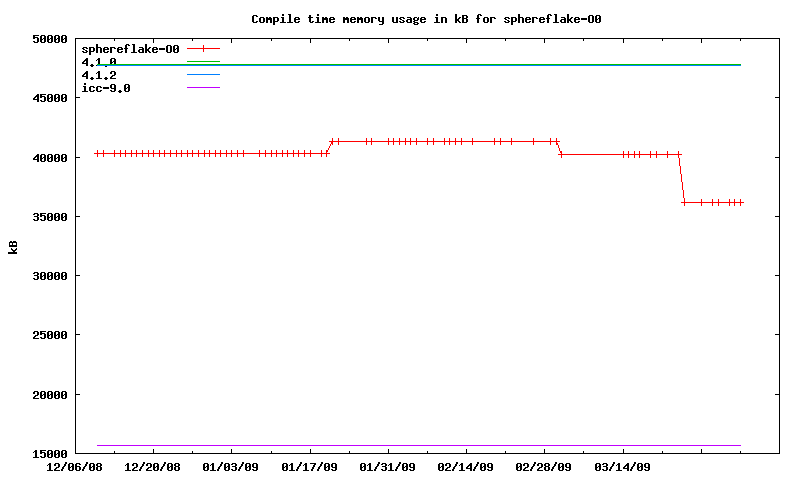Click the icc-9.0 legend line sample

point(203,88)
